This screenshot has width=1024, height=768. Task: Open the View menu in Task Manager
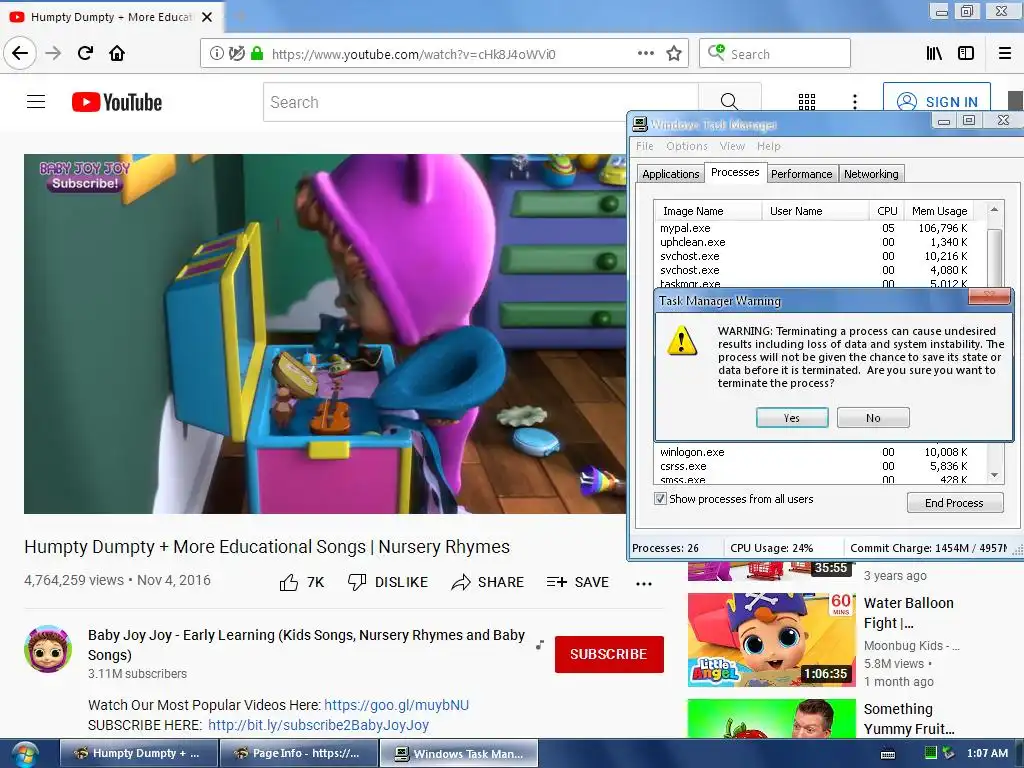point(732,146)
